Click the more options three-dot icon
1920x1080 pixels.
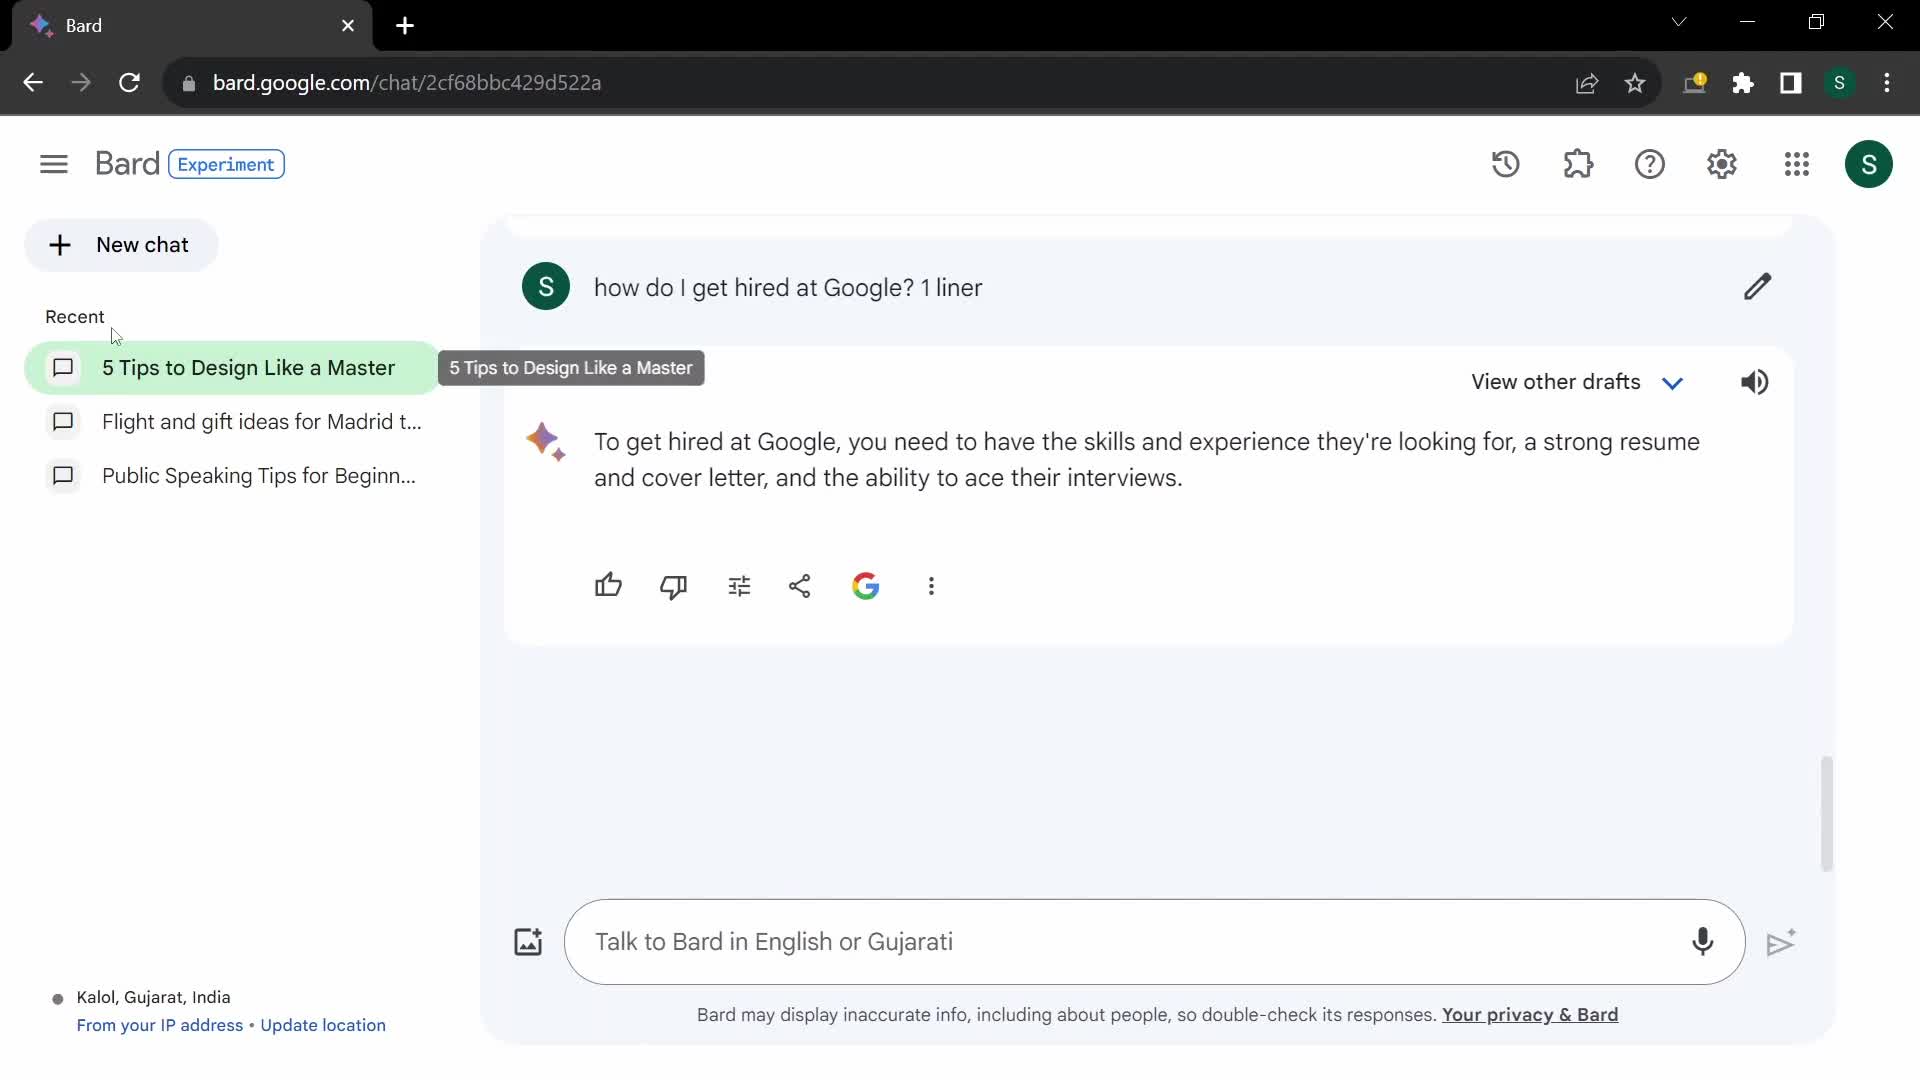pyautogui.click(x=931, y=585)
